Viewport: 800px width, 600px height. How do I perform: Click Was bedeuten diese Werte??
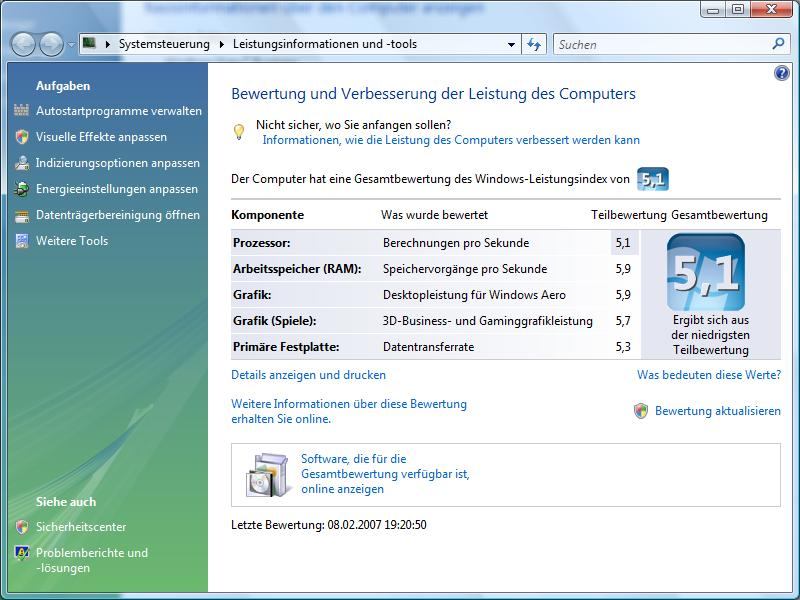[x=709, y=375]
